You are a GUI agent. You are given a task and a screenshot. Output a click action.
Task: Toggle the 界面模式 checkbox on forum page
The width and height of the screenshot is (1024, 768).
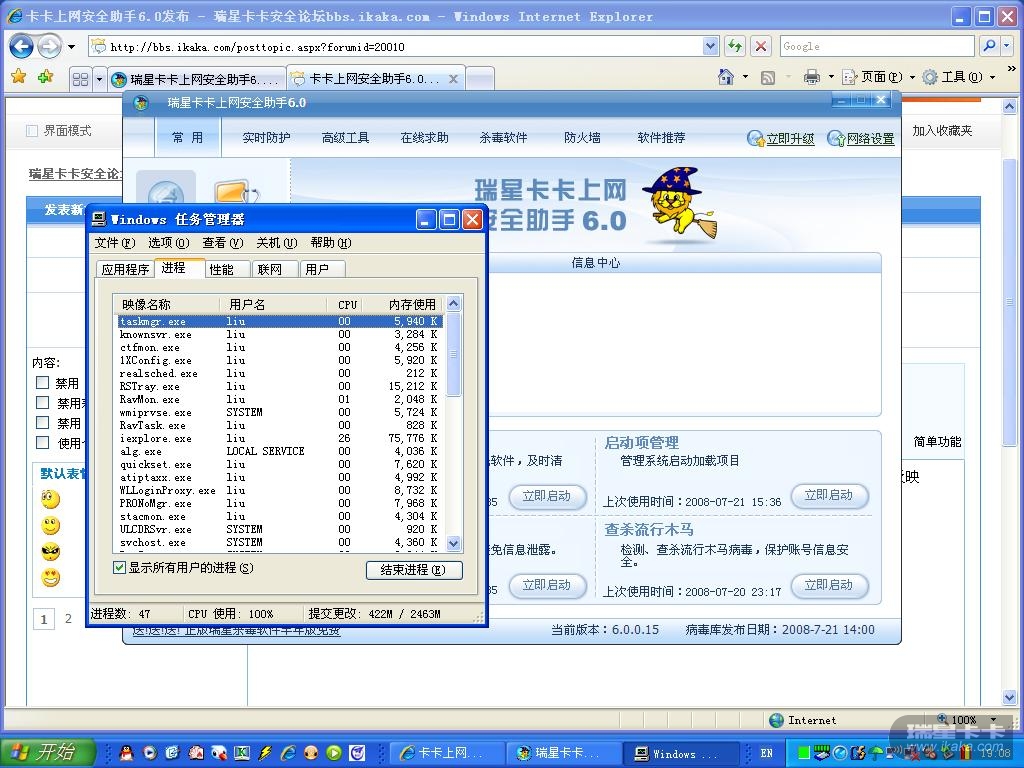coord(32,131)
